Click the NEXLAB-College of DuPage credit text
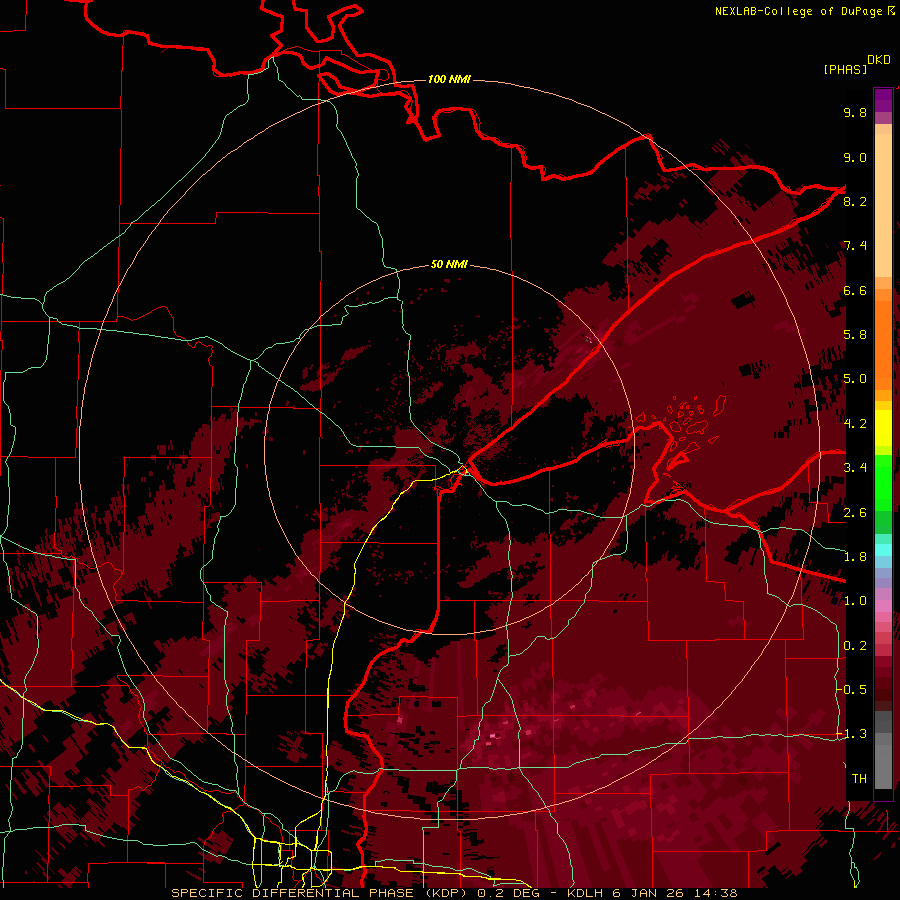 click(798, 11)
